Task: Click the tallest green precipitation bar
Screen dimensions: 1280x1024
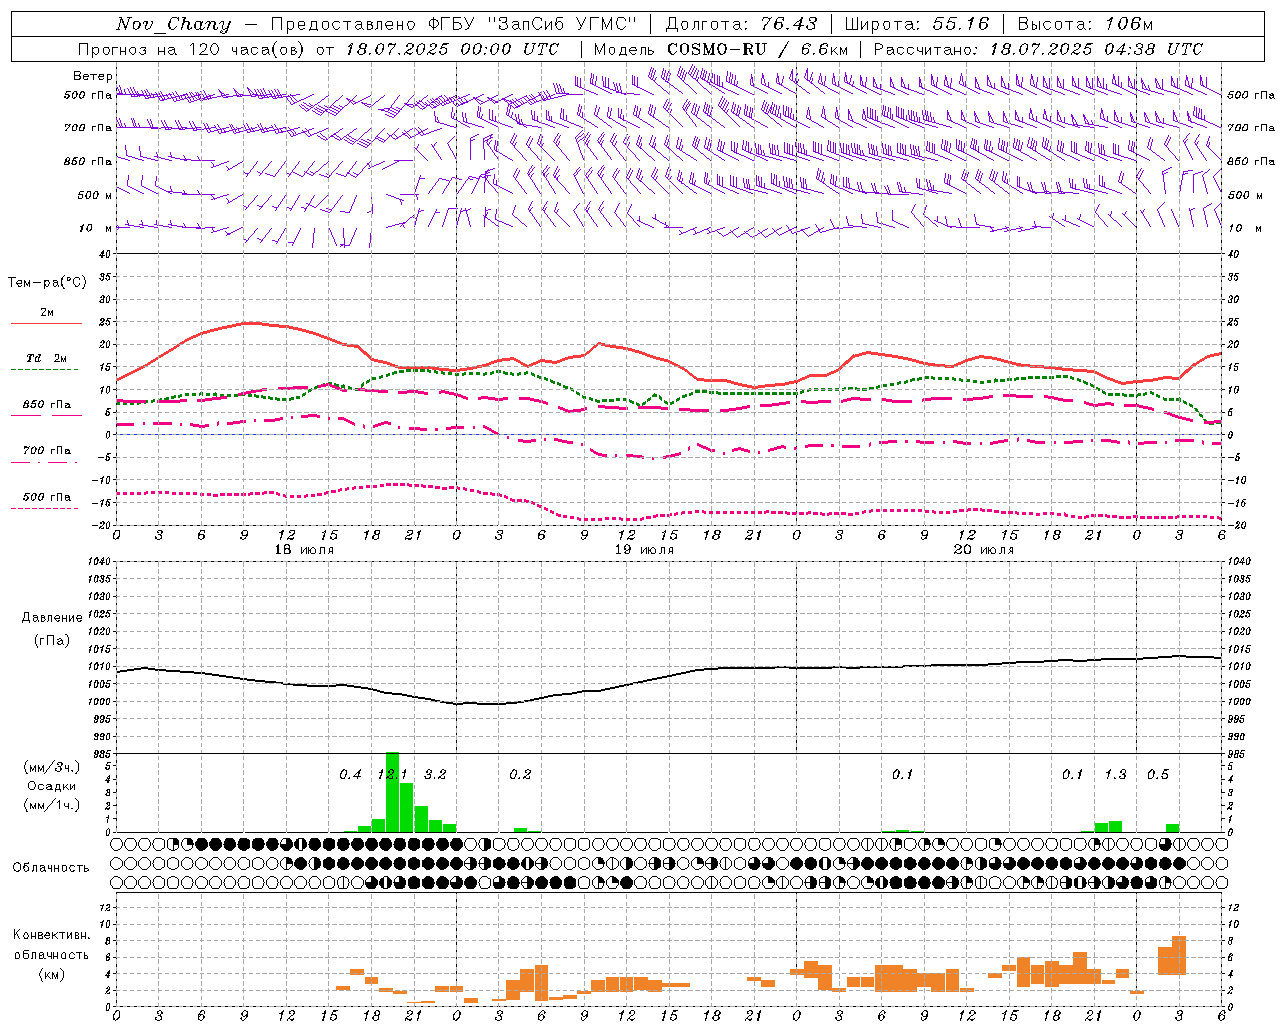Action: [392, 792]
